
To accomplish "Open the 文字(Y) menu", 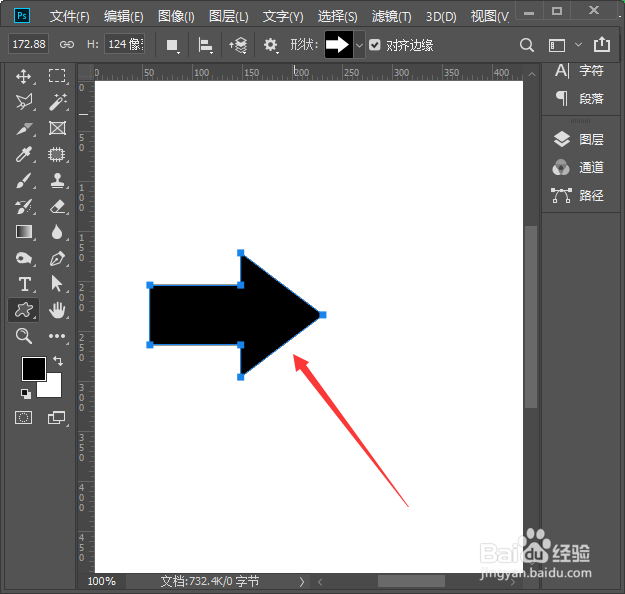I will click(283, 16).
